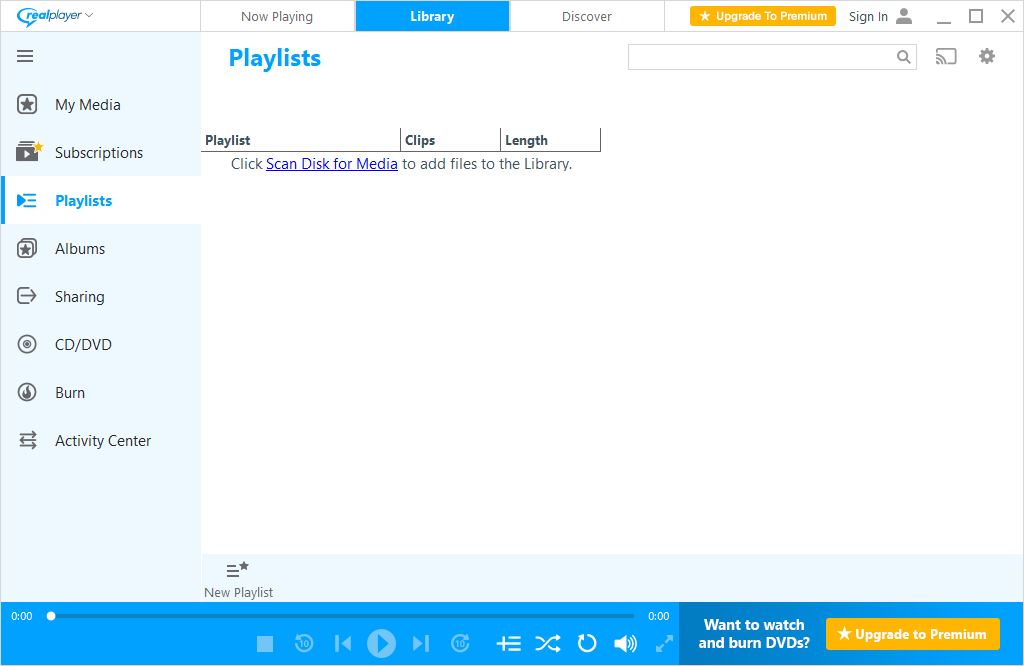
Task: Open Albums label in sidebar
Action: [80, 249]
